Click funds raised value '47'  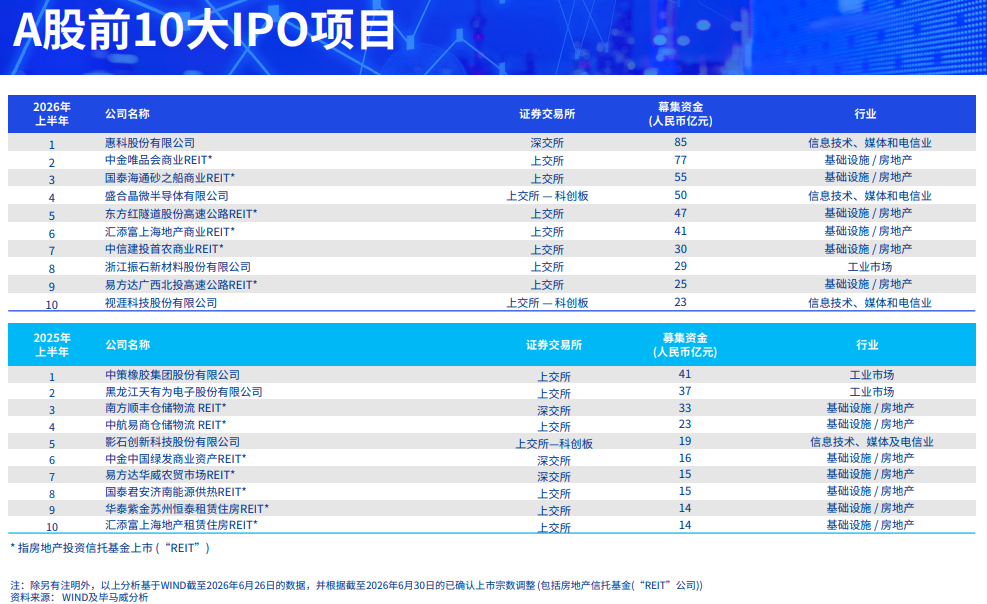pos(680,213)
